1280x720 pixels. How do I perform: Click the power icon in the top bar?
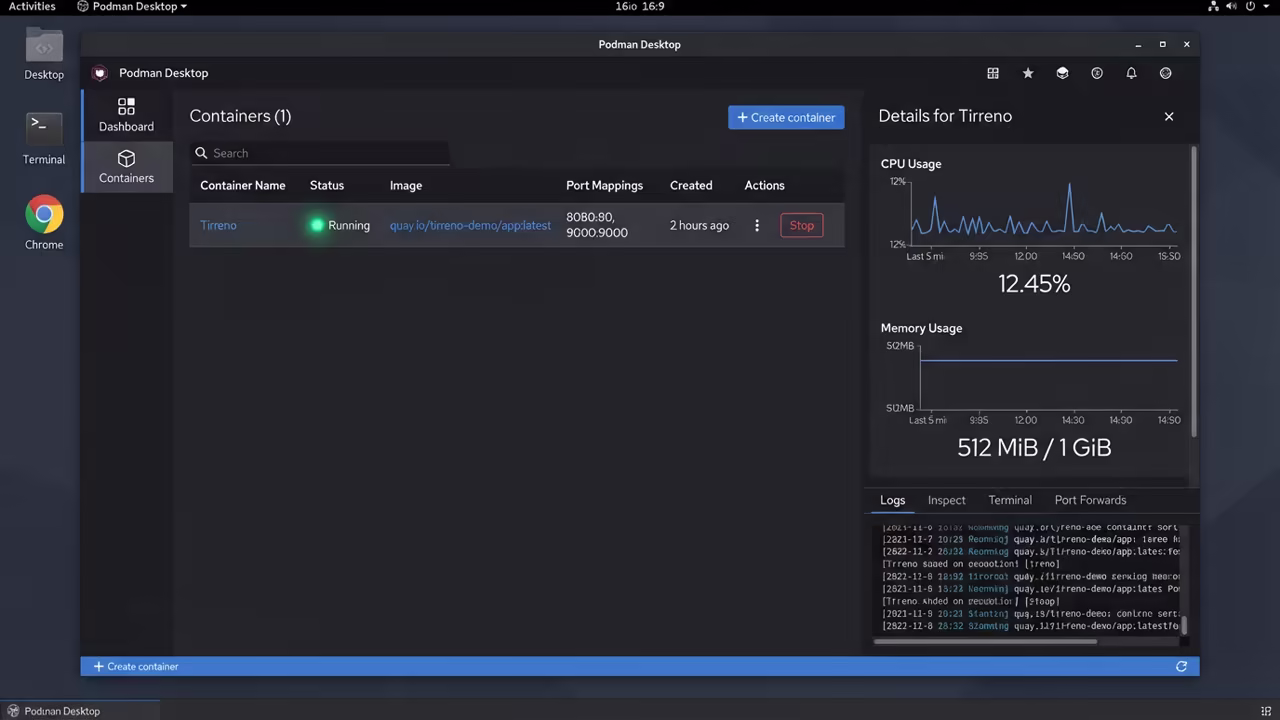pos(1251,6)
